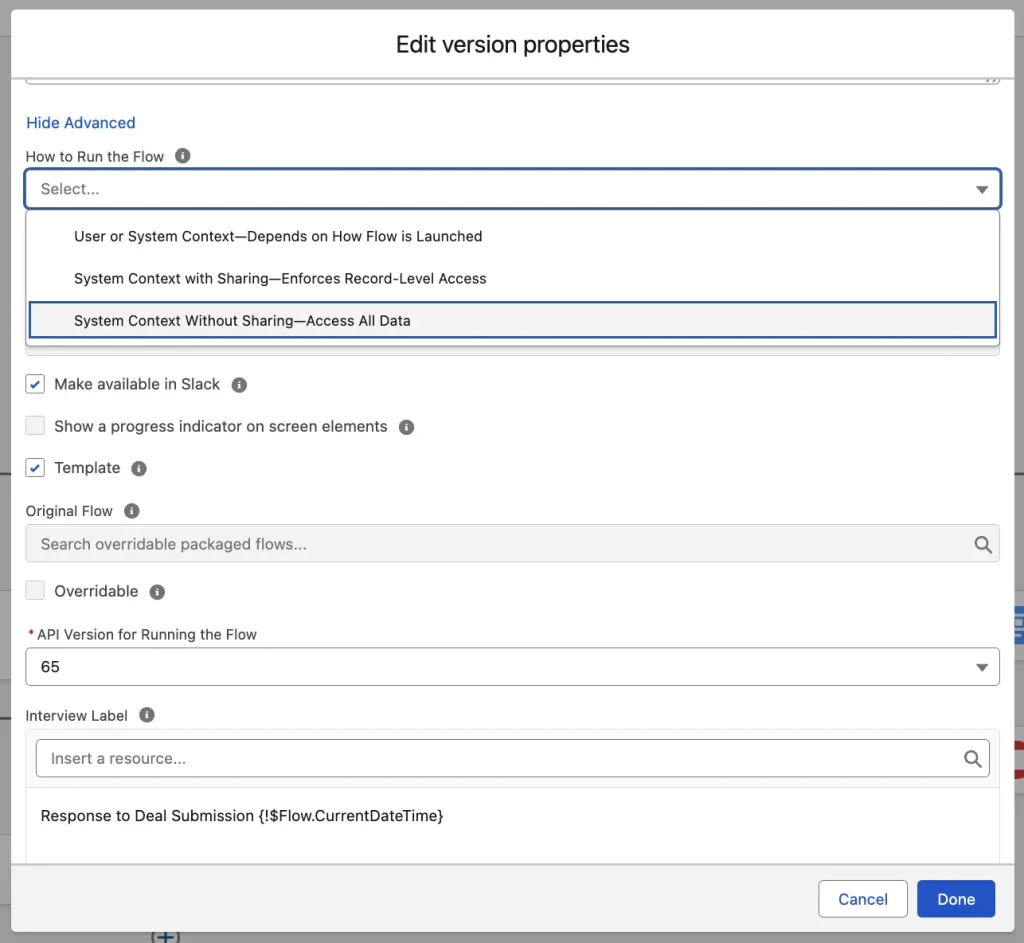Open the Interview Label info tooltip
The image size is (1024, 943).
[x=147, y=715]
